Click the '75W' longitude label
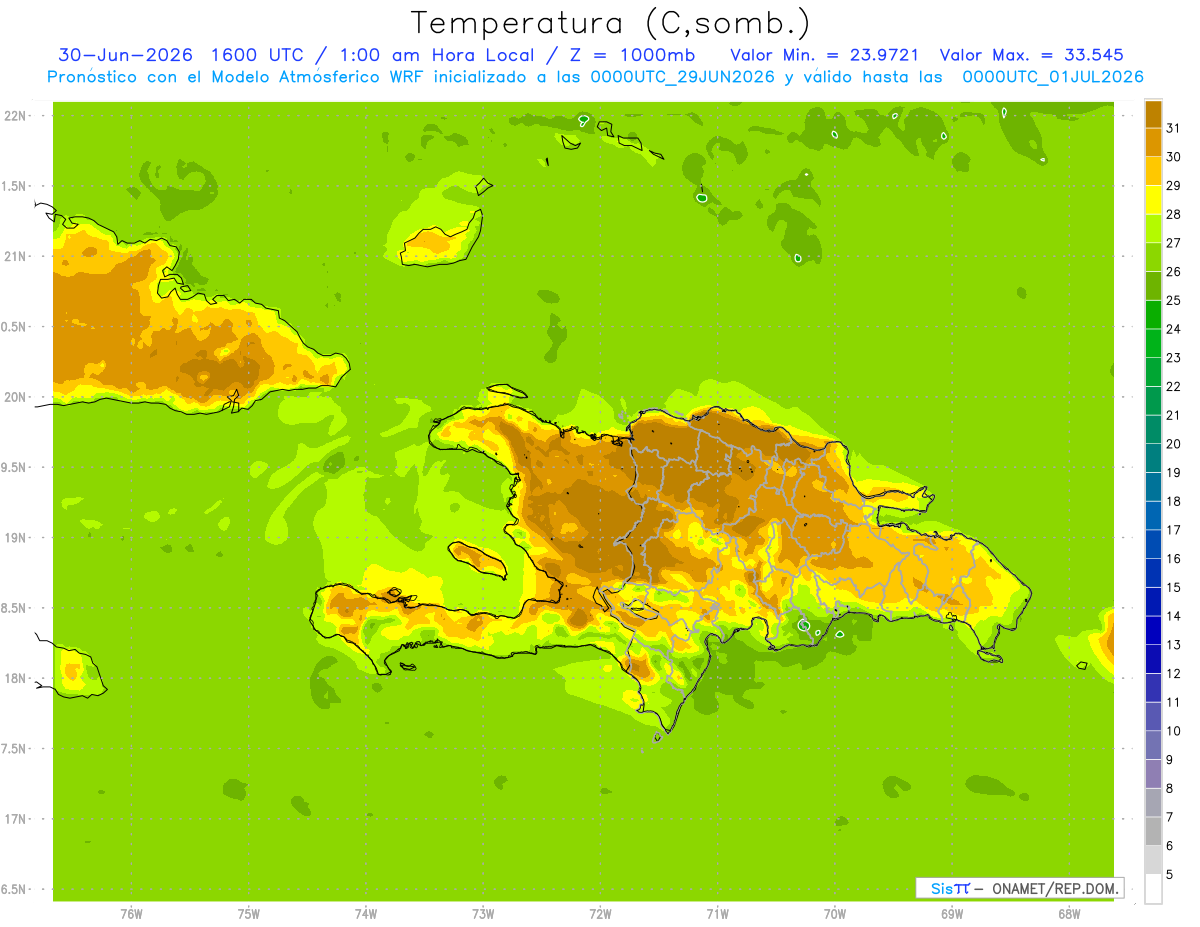The height and width of the screenshot is (927, 1200). pyautogui.click(x=248, y=914)
